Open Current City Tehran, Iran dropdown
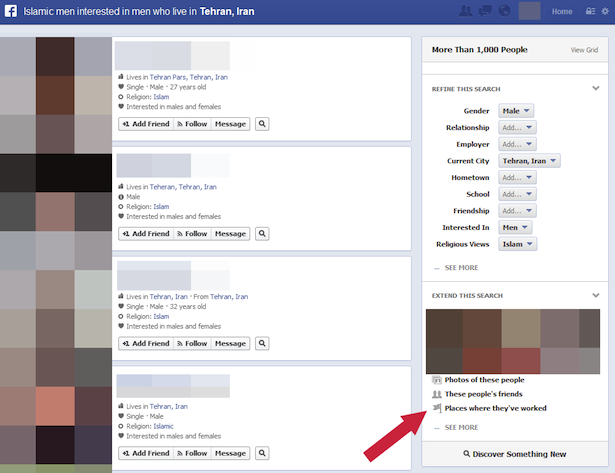This screenshot has width=615, height=473. 529,161
